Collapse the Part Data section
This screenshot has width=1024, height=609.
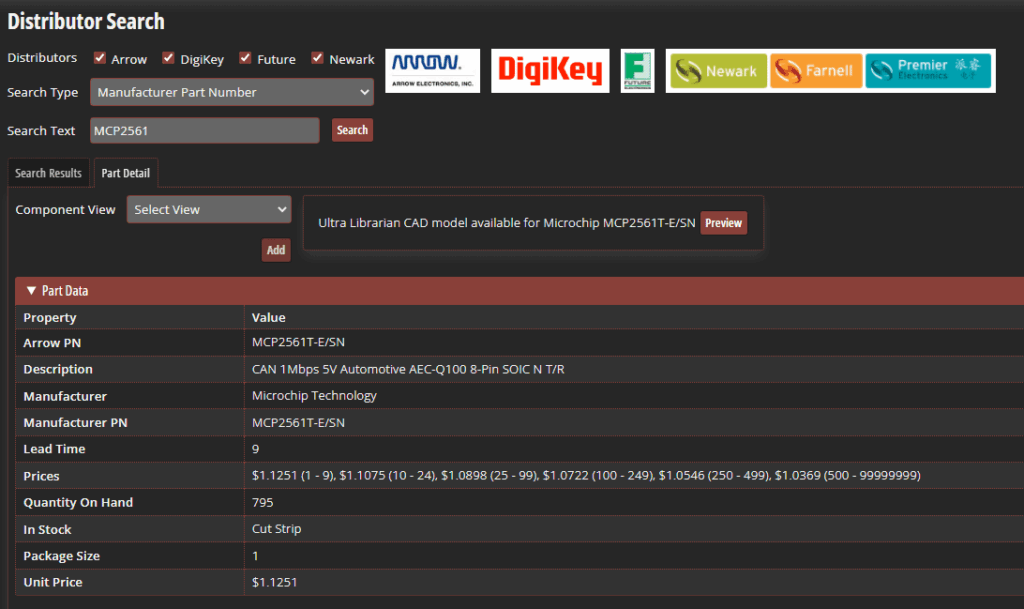click(x=31, y=290)
